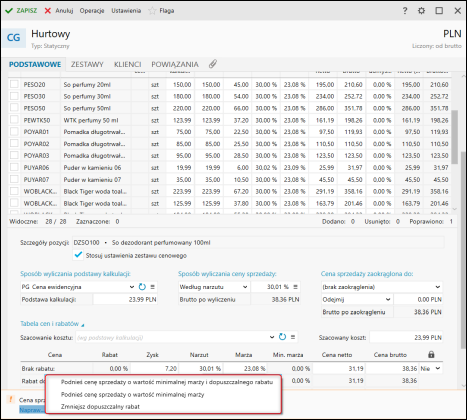Select the POYAR02 row checkbox

[x=14, y=143]
